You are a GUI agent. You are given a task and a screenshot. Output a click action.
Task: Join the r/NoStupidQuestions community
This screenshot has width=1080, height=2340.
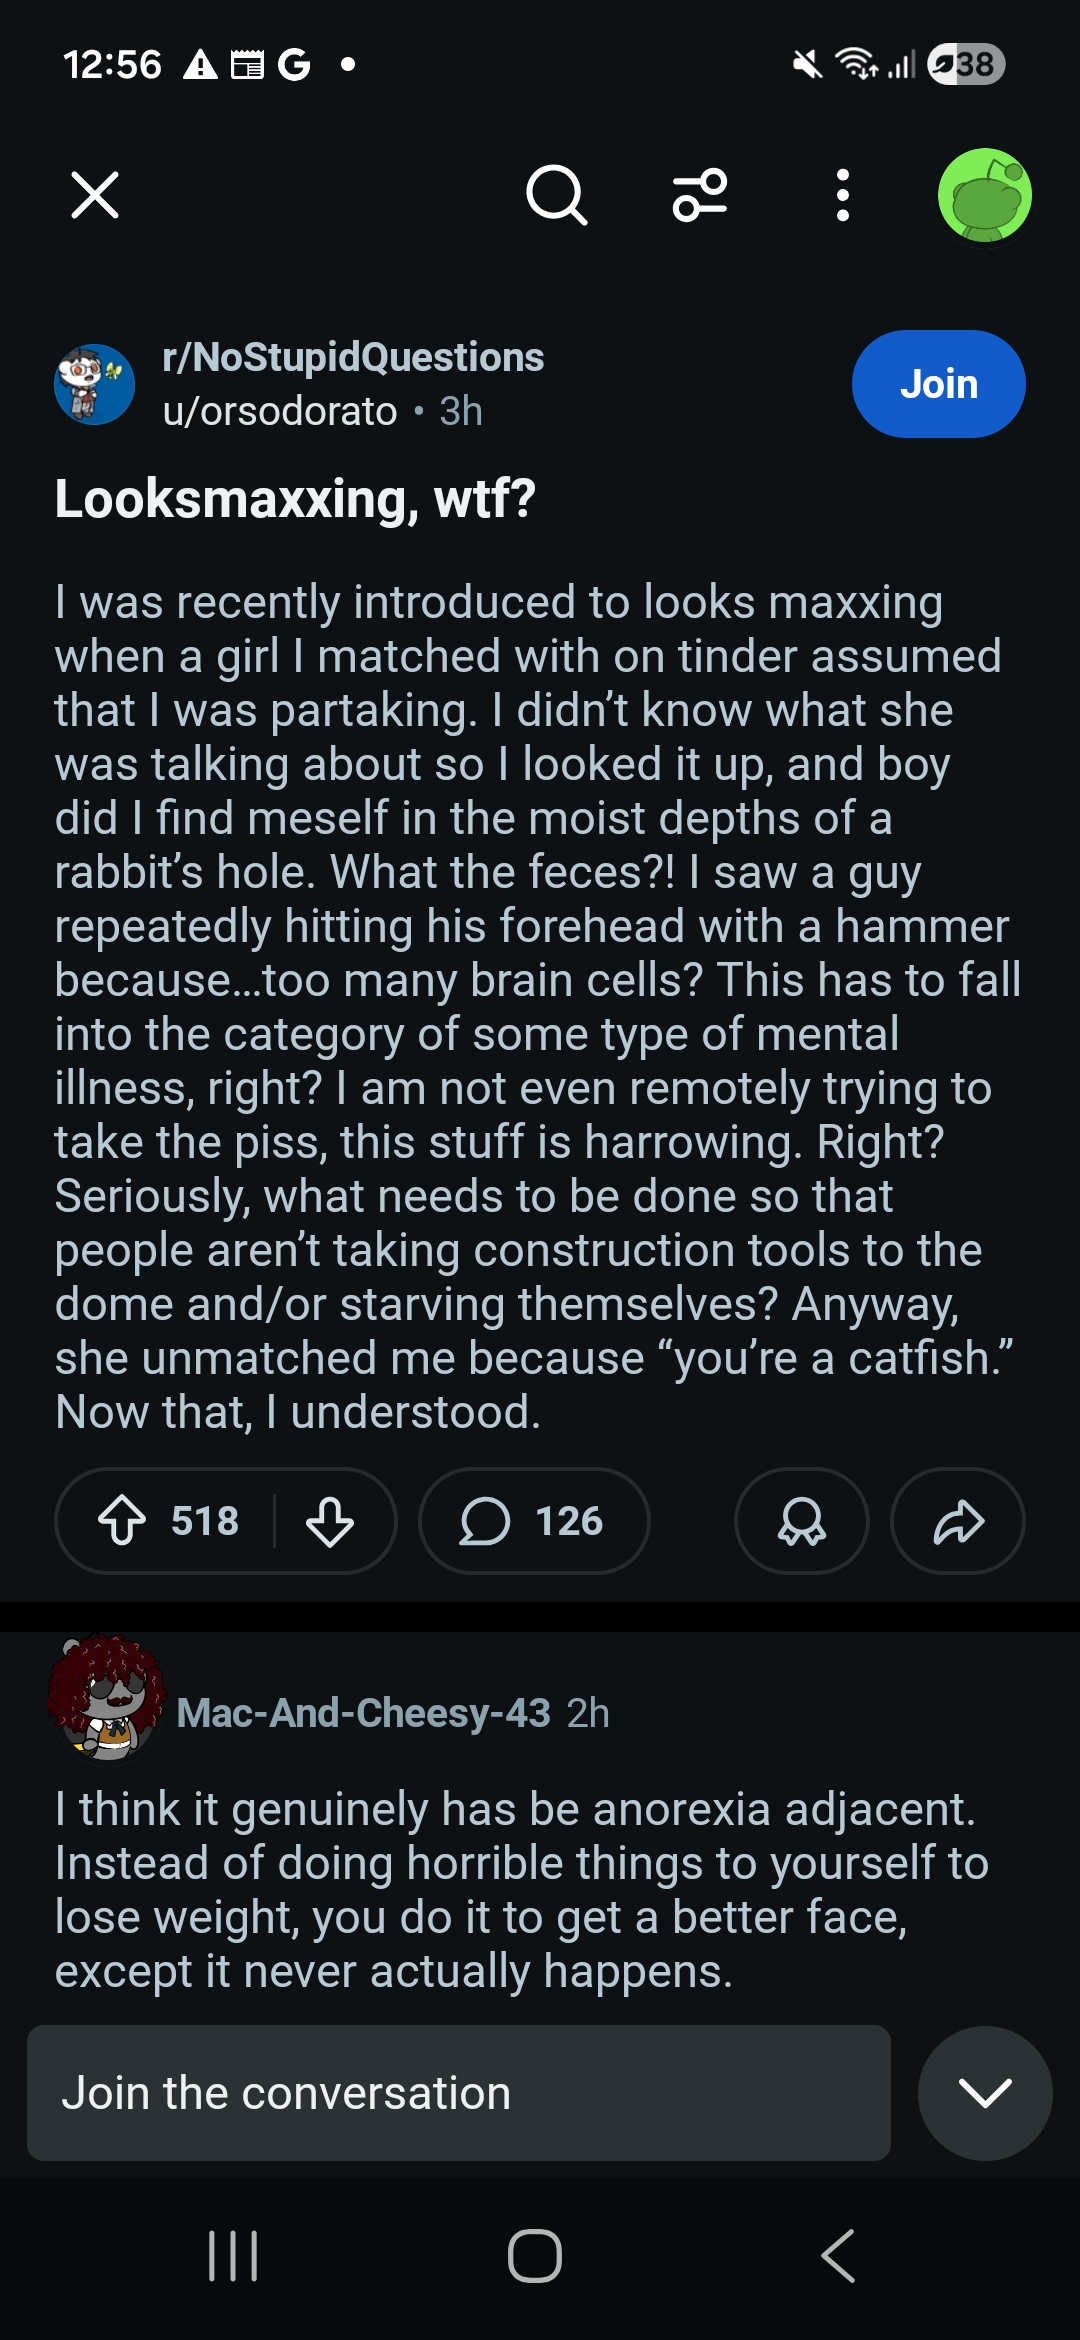[x=938, y=384]
